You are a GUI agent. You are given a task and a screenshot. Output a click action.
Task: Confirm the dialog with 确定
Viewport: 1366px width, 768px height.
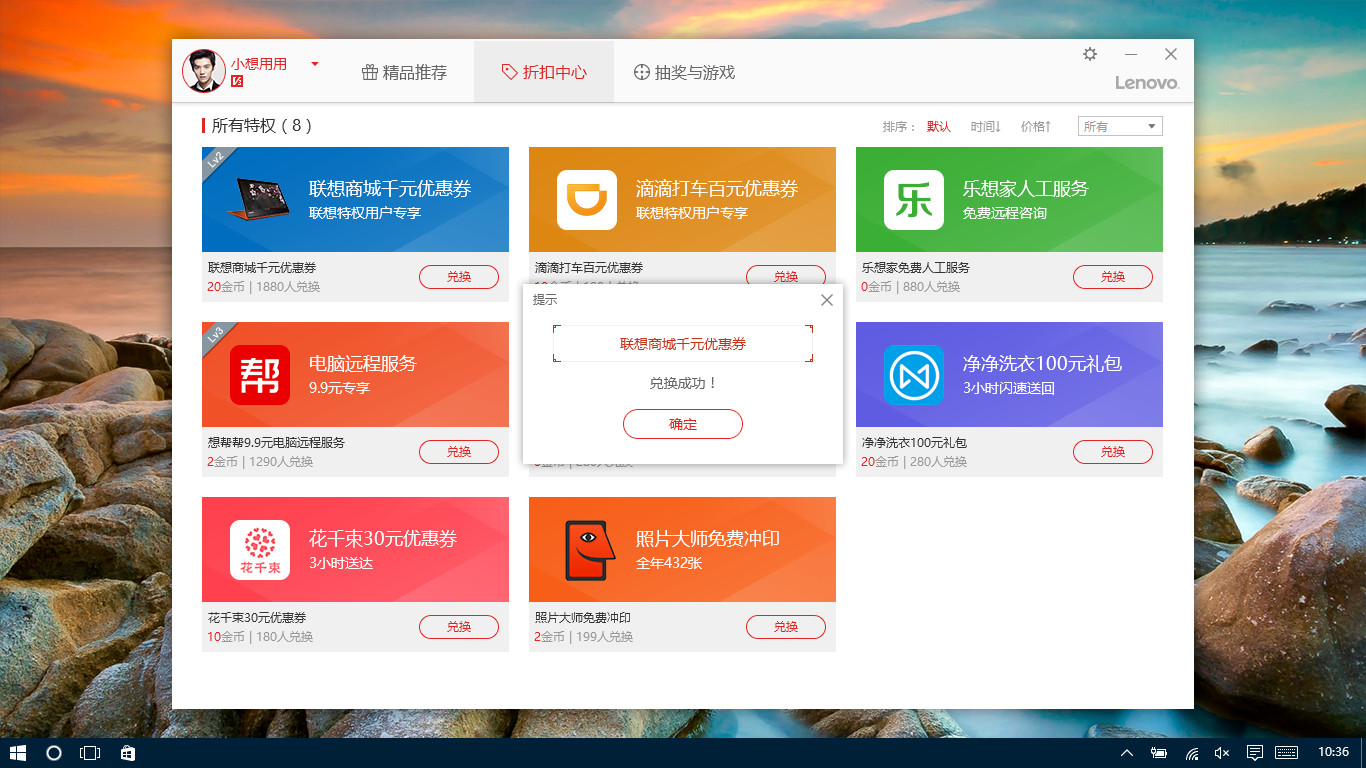[x=683, y=424]
